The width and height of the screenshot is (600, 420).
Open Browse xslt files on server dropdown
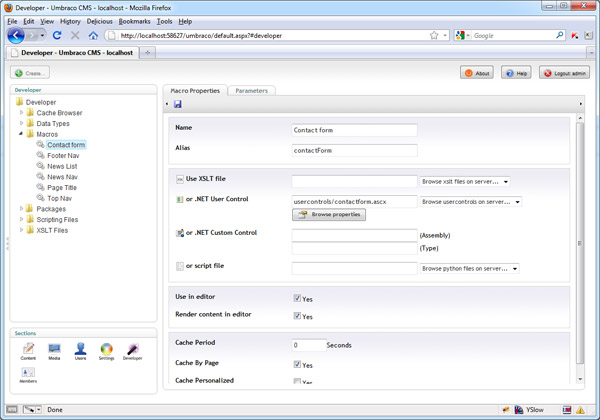(465, 182)
